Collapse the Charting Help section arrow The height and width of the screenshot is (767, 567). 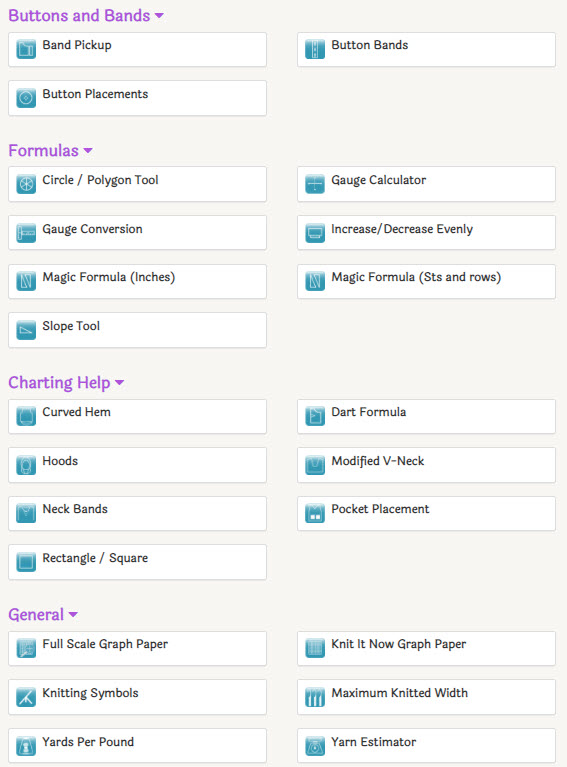[x=119, y=383]
